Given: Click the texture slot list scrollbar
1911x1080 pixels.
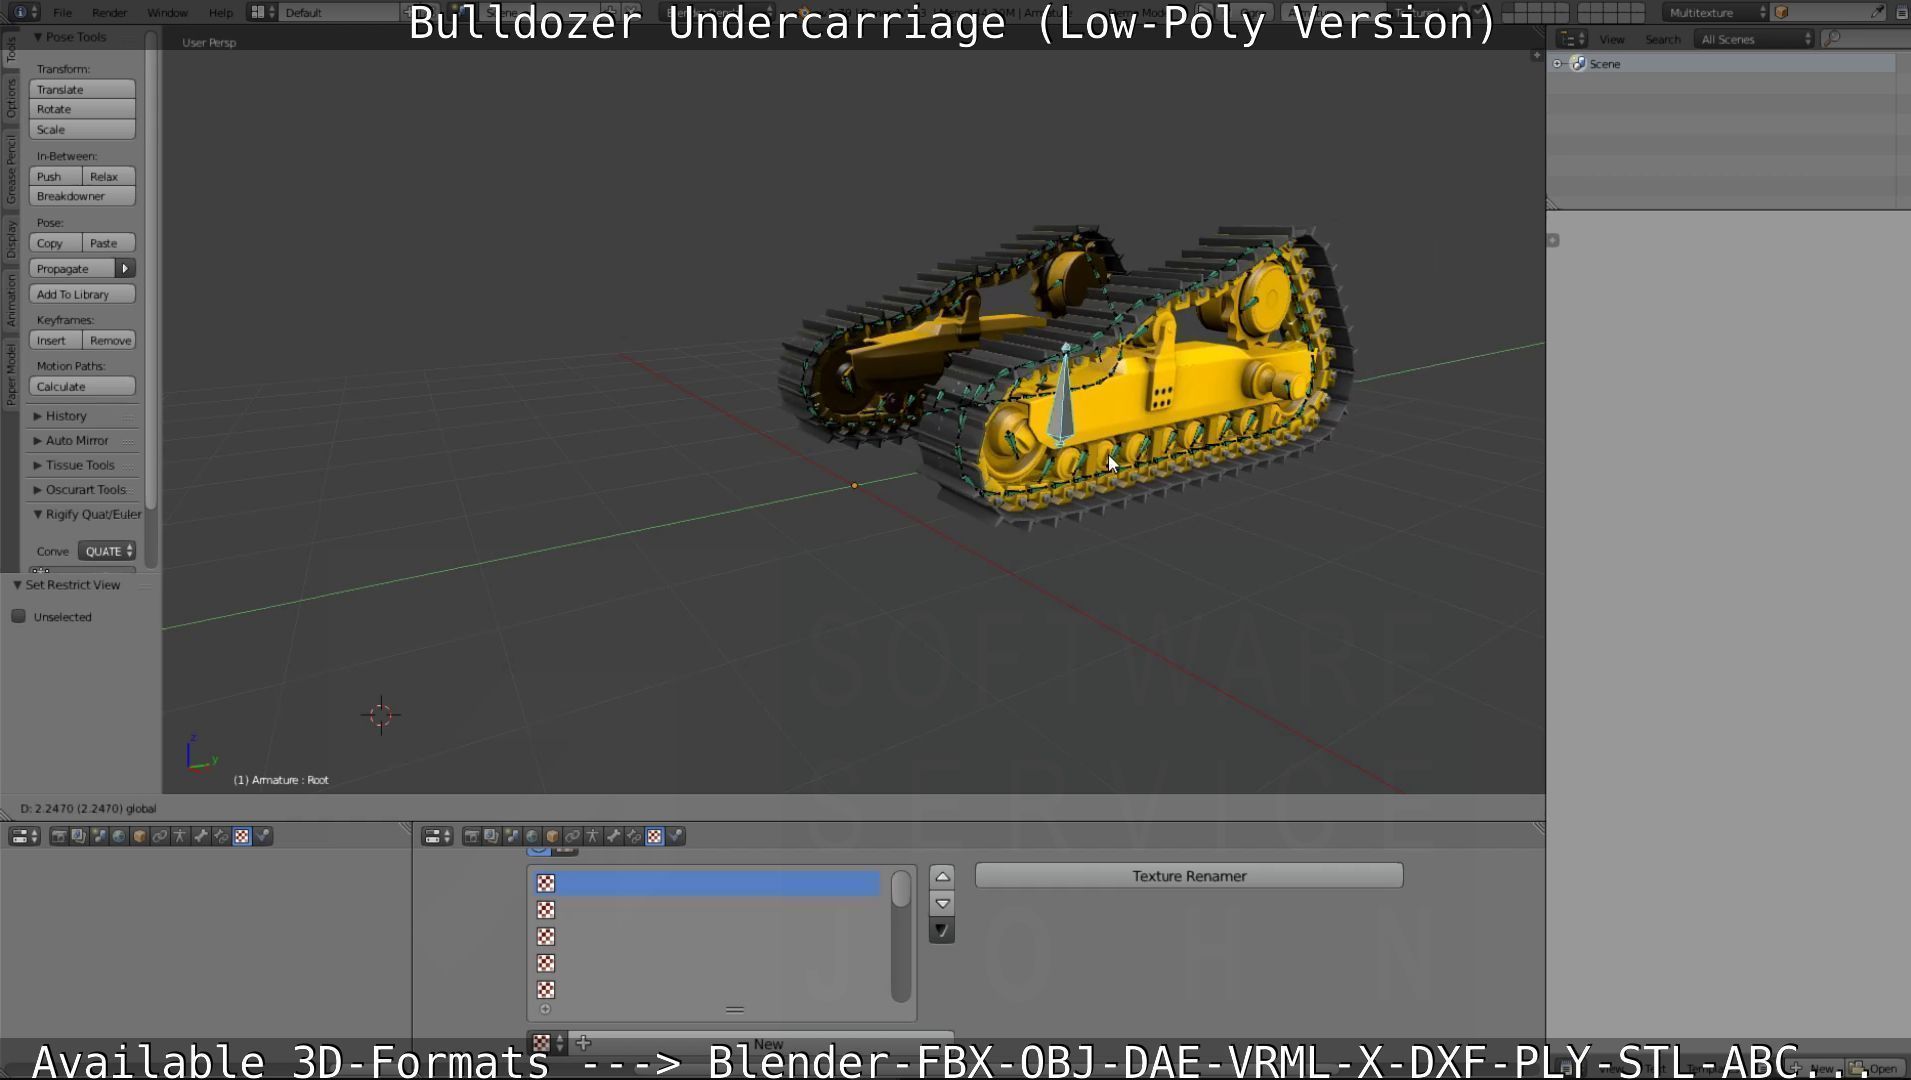Looking at the screenshot, I should (901, 935).
